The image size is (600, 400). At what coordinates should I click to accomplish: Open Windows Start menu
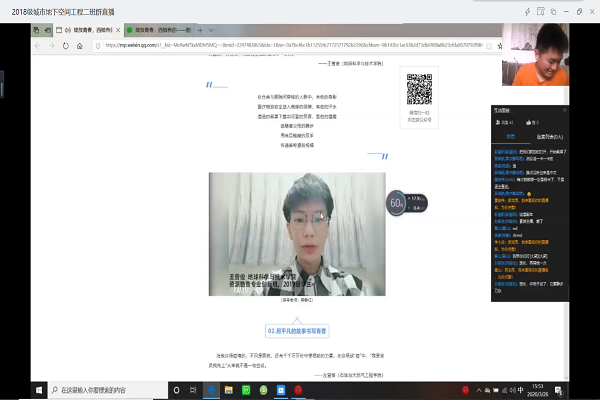click(x=39, y=390)
